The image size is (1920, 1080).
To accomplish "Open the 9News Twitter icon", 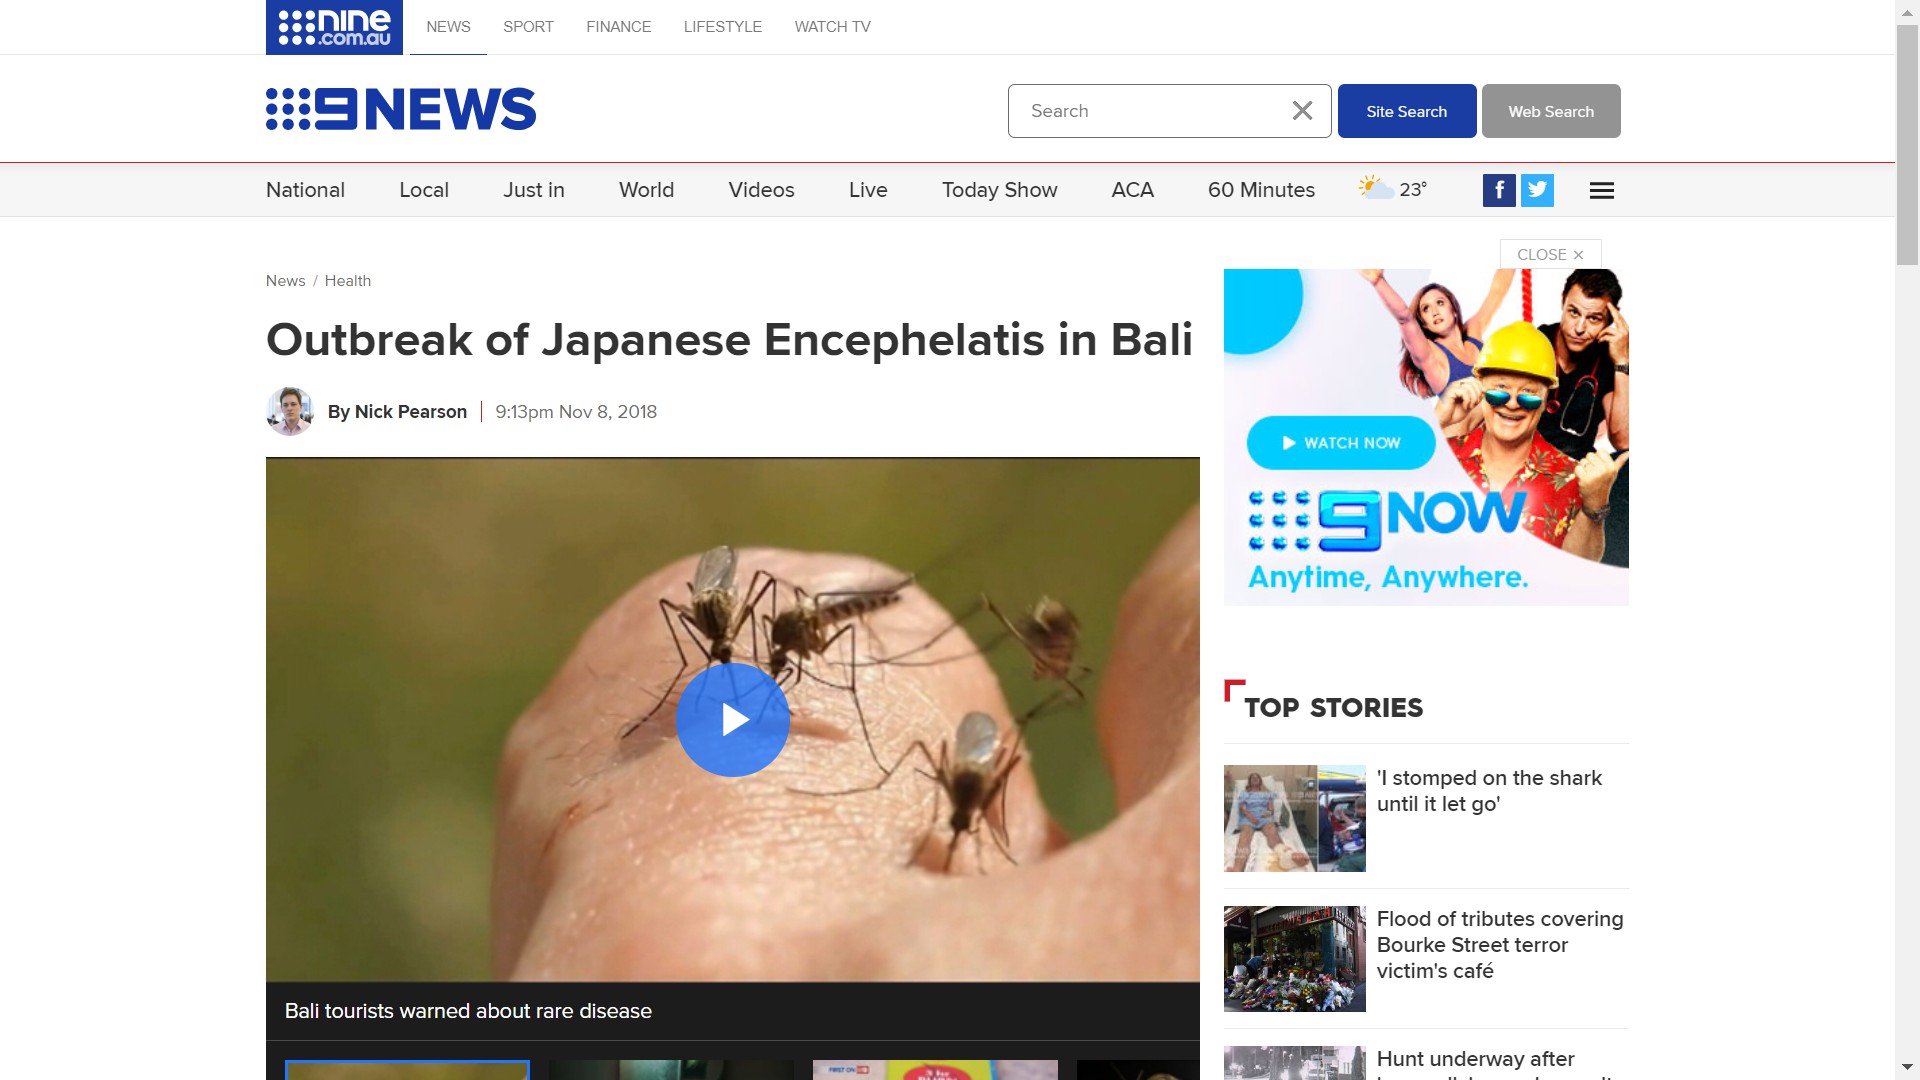I will [x=1537, y=190].
